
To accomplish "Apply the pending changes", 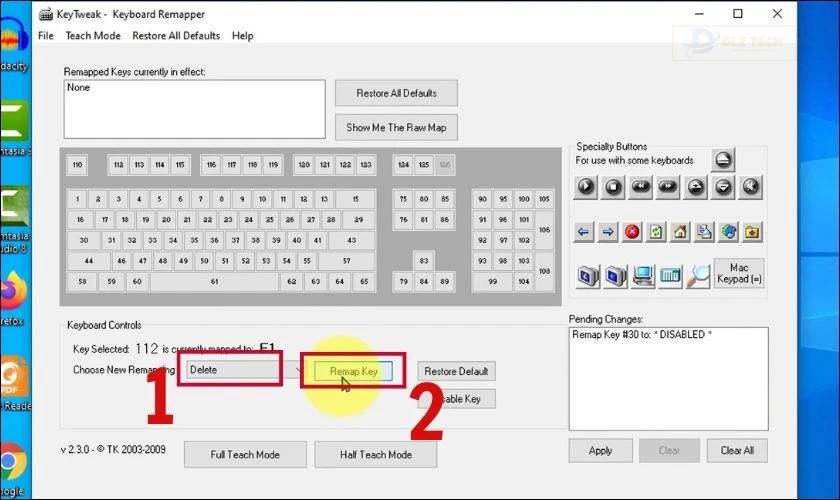I will pos(601,451).
